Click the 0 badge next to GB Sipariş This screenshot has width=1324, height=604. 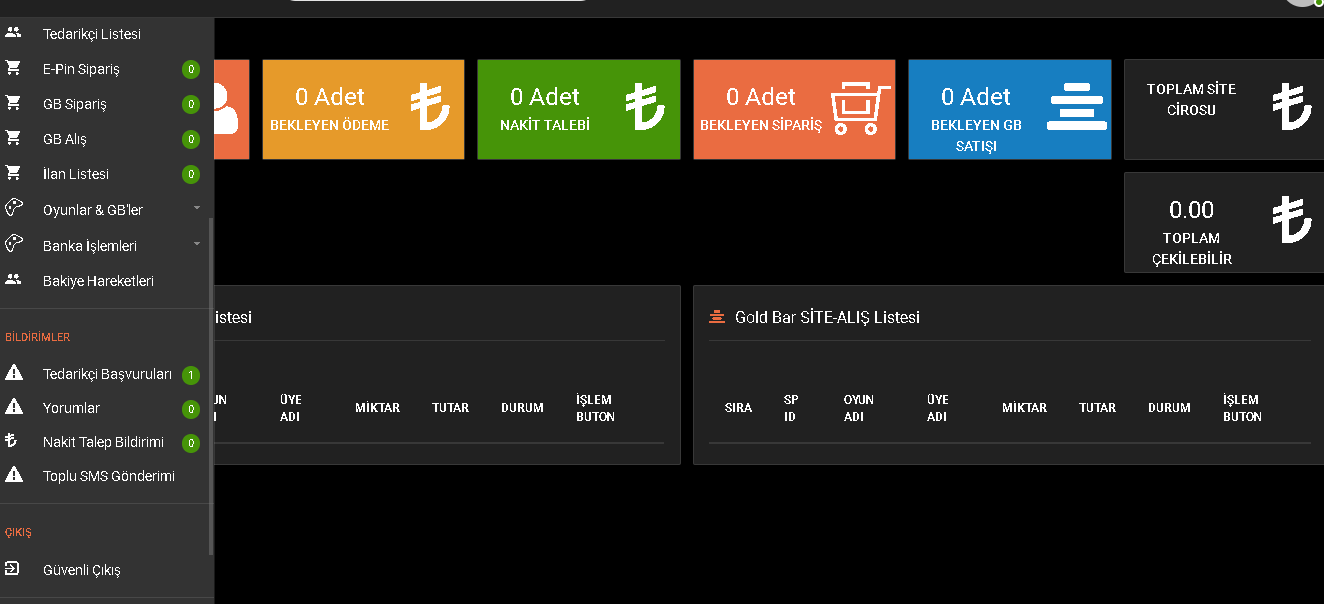click(191, 105)
